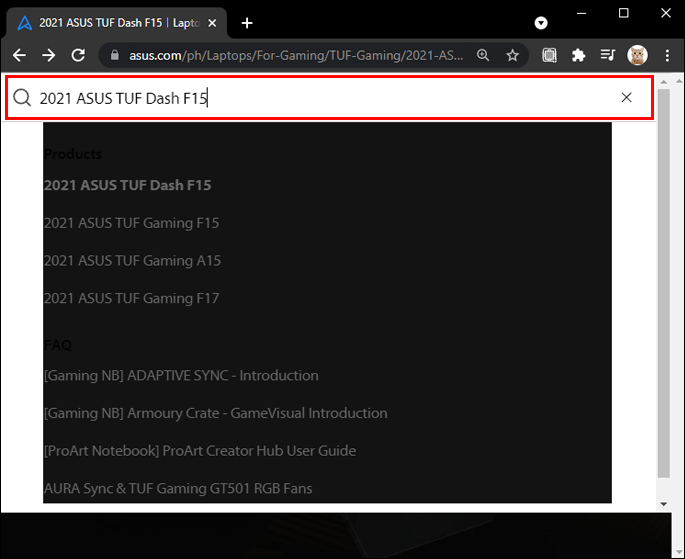
Task: Open suggestion 2021 ASUS TUF Gaming A15
Action: (x=132, y=261)
